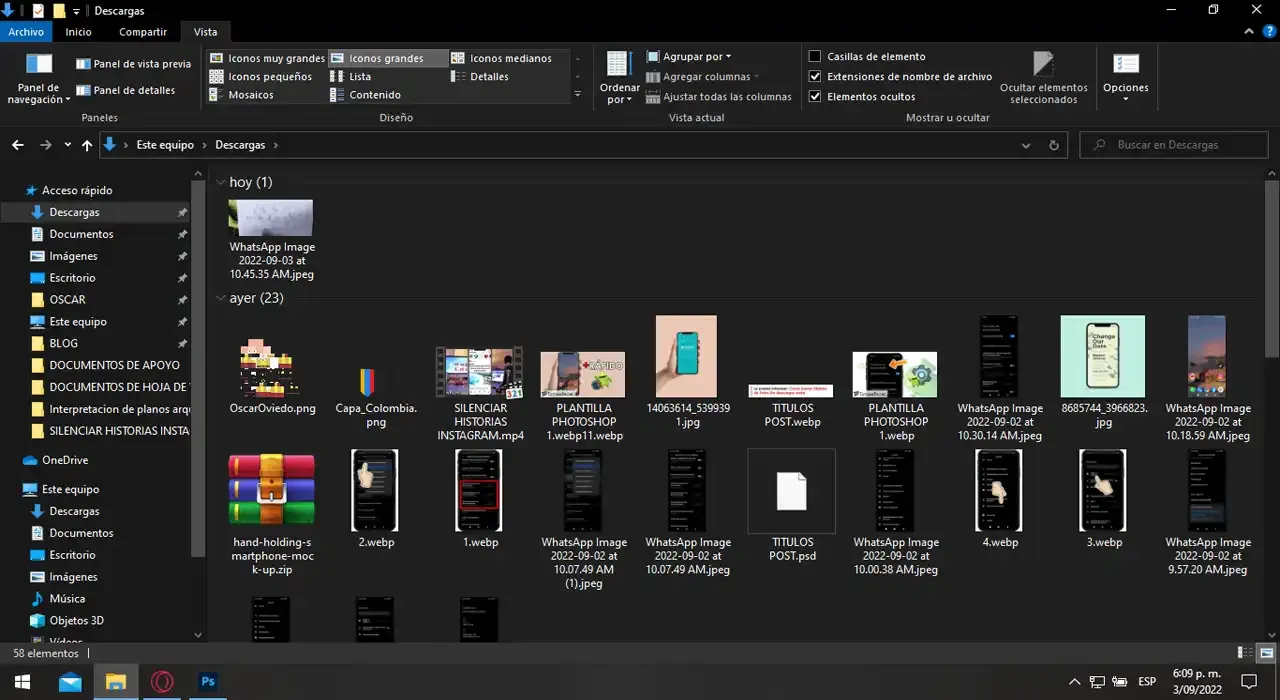Select TITULOS POST.psd file
Screen dimensions: 1280x700
792,505
